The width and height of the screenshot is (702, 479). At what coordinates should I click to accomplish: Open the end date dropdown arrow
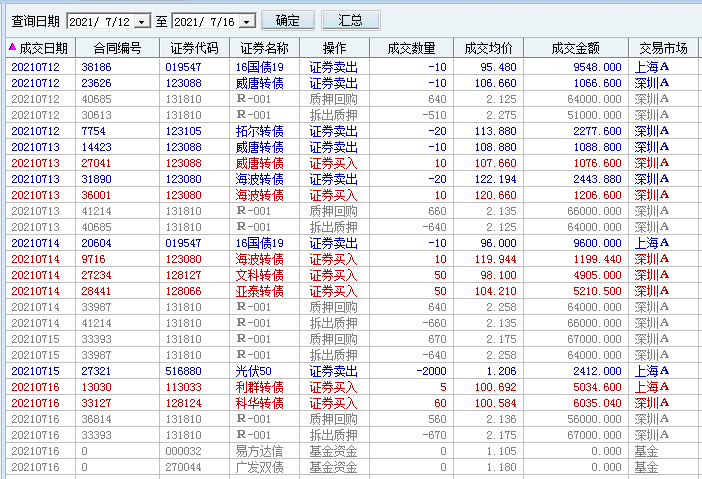247,21
